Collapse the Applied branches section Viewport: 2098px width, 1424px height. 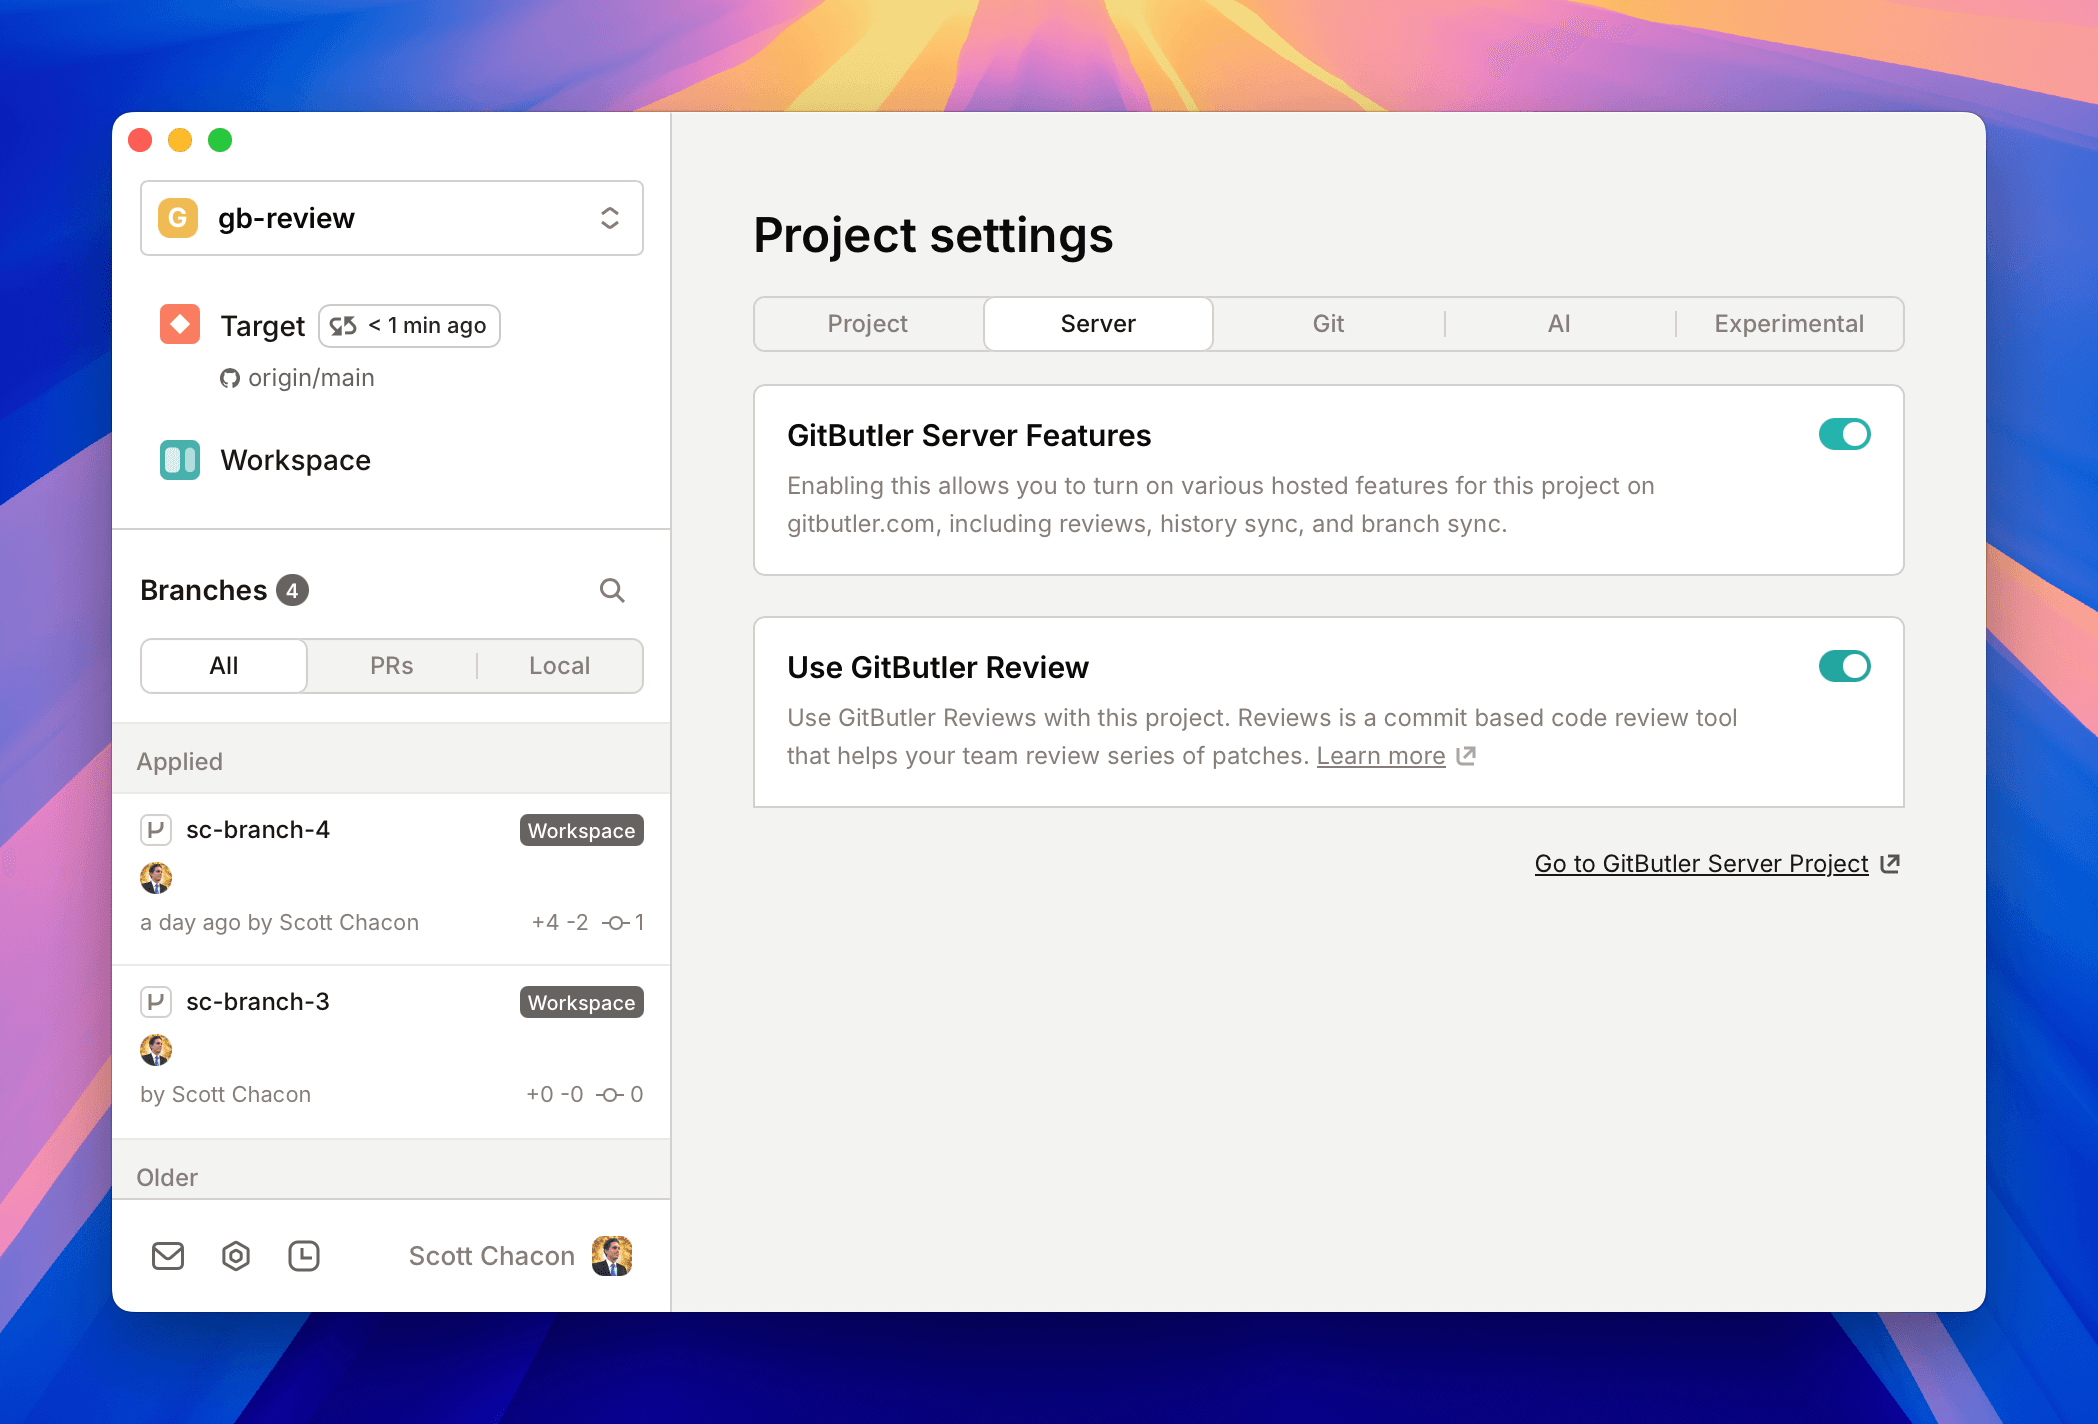[x=180, y=760]
